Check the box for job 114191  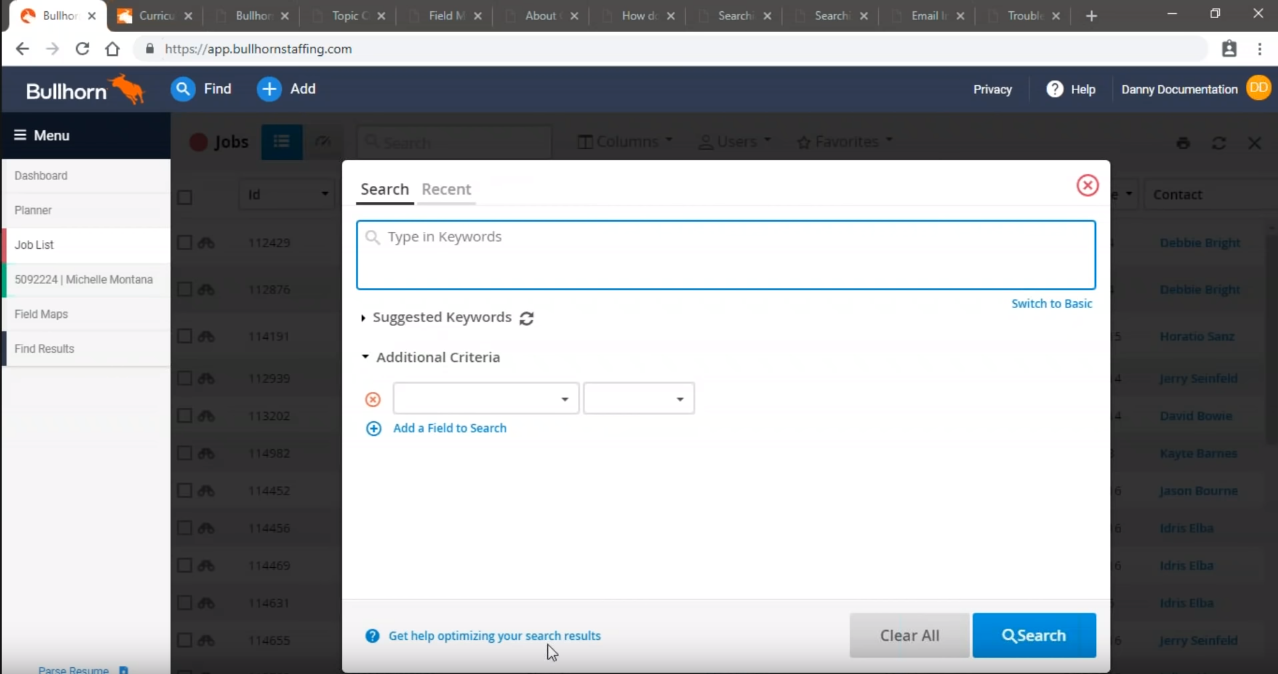[x=184, y=337]
